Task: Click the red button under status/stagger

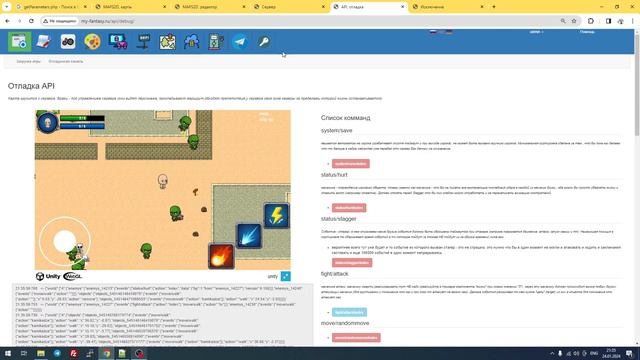Action: (352, 262)
